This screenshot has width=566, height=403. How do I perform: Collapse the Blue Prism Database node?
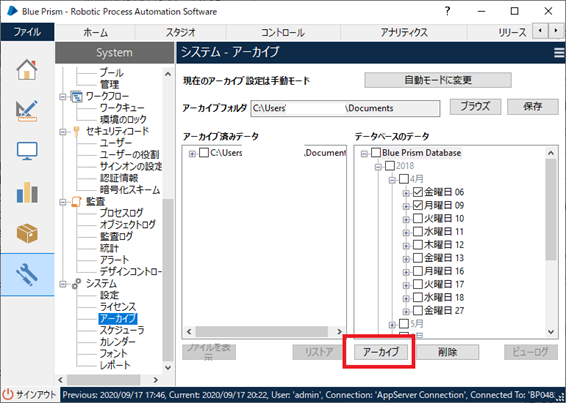point(365,154)
